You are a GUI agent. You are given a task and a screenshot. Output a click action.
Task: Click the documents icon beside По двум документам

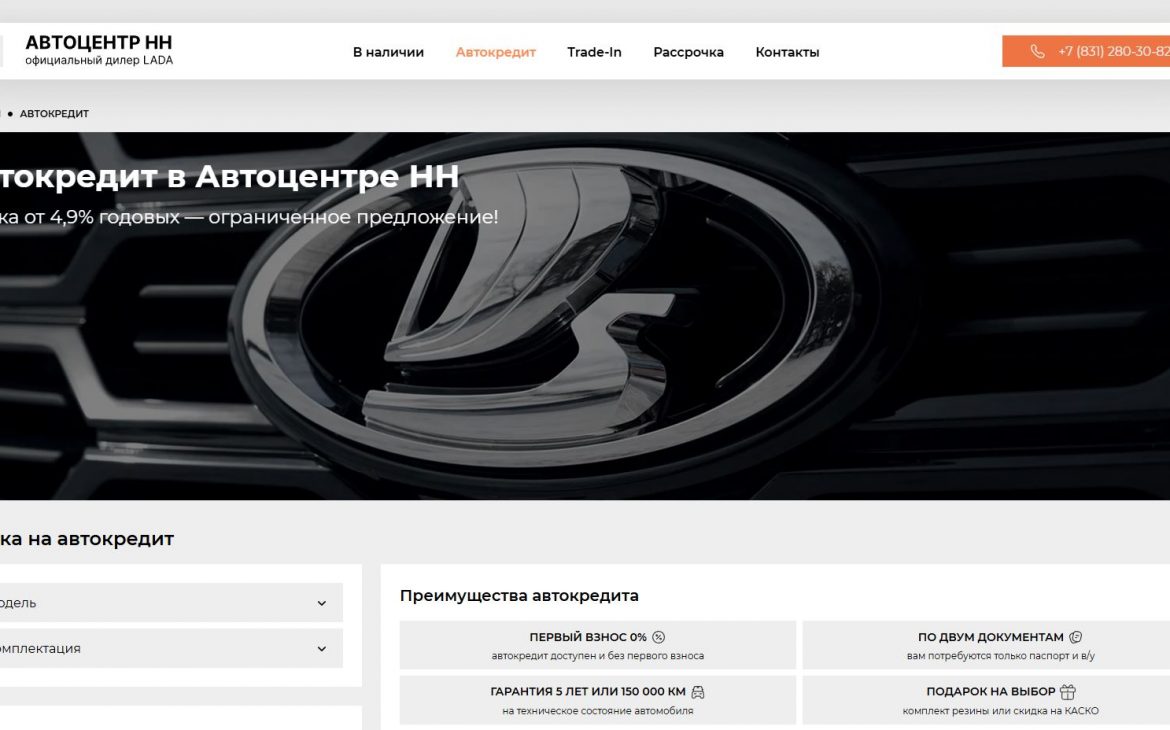[x=1076, y=637]
